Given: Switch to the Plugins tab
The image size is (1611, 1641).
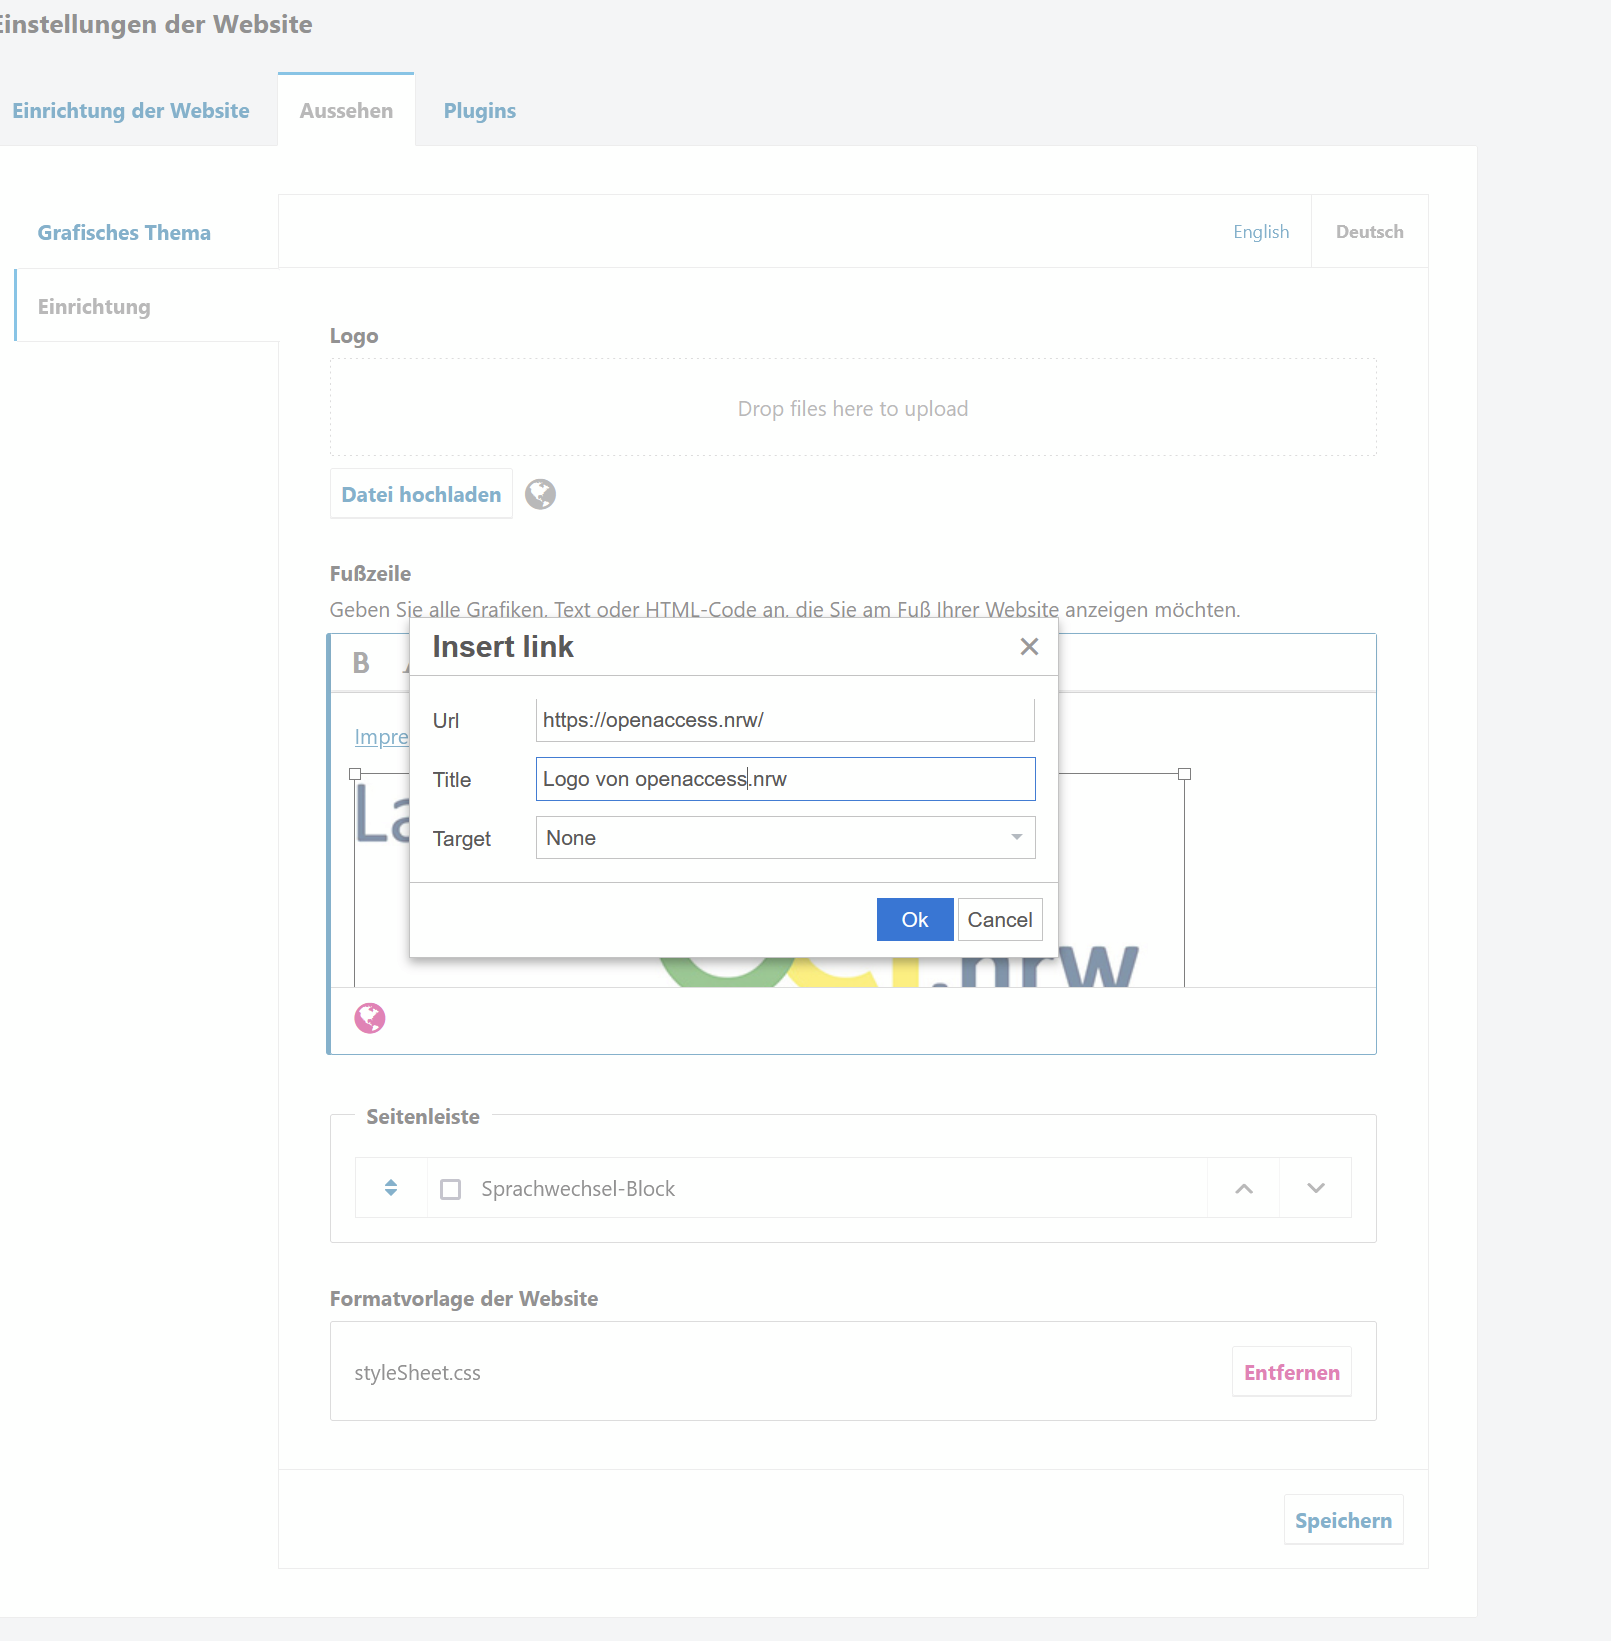Looking at the screenshot, I should pyautogui.click(x=480, y=111).
